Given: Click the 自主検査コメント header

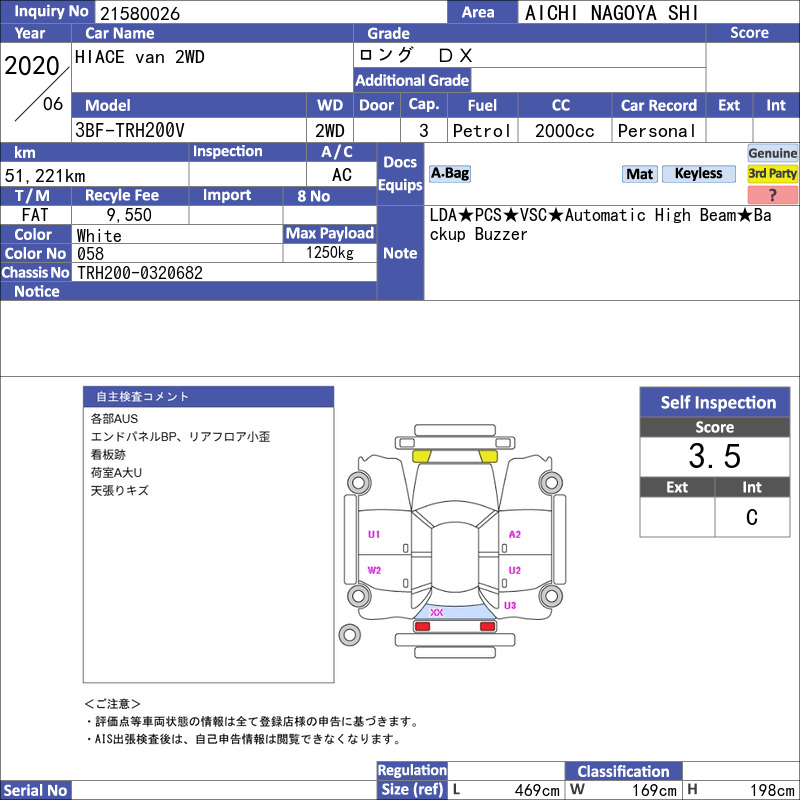Looking at the screenshot, I should tap(208, 396).
